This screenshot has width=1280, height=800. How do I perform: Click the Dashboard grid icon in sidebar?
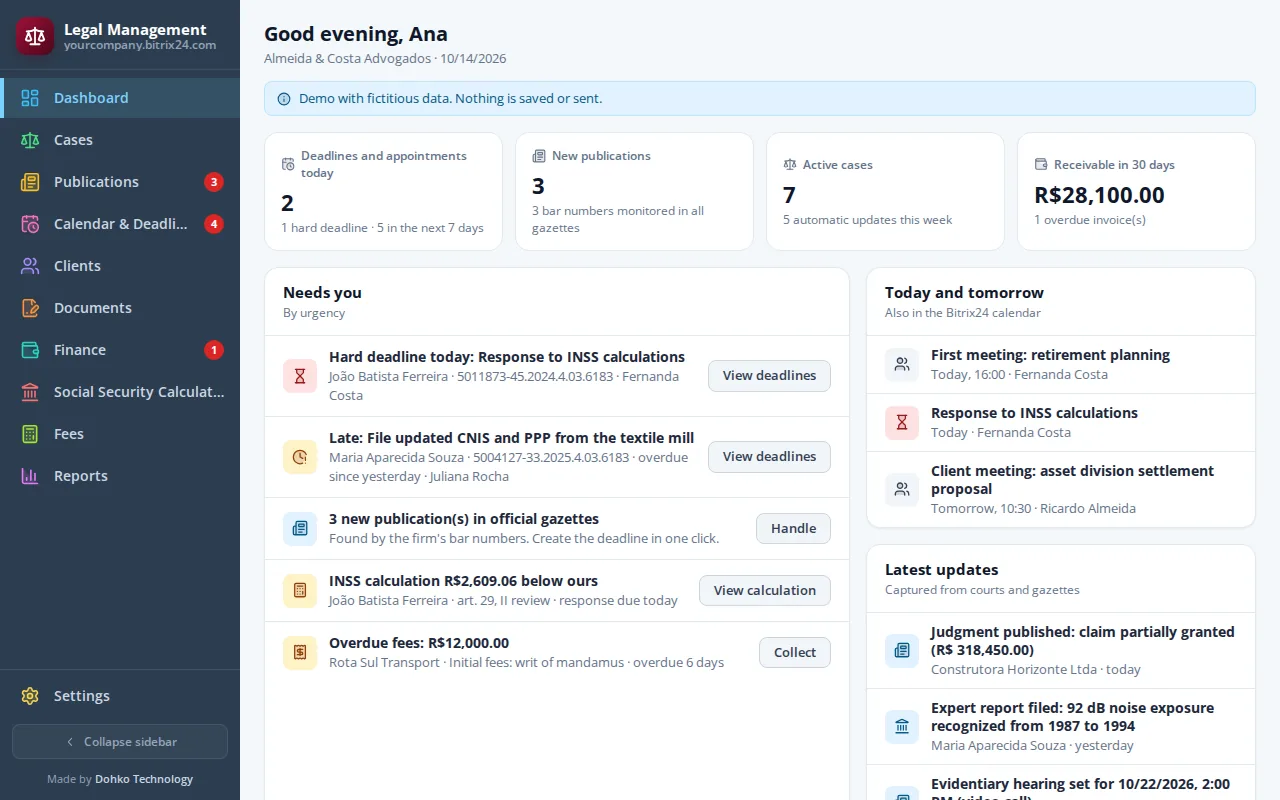(x=30, y=98)
